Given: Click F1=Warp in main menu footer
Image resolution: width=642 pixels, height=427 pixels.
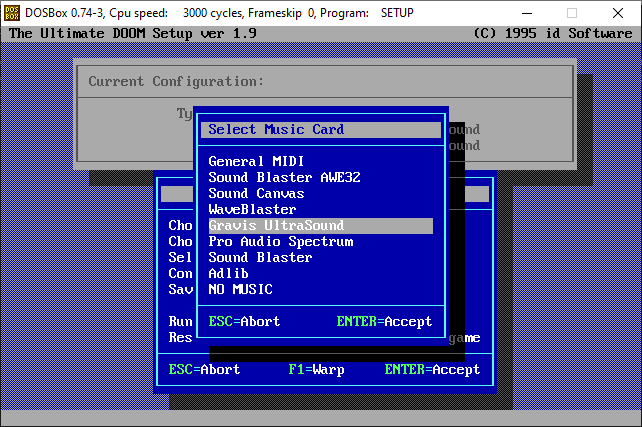Looking at the screenshot, I should (x=316, y=369).
